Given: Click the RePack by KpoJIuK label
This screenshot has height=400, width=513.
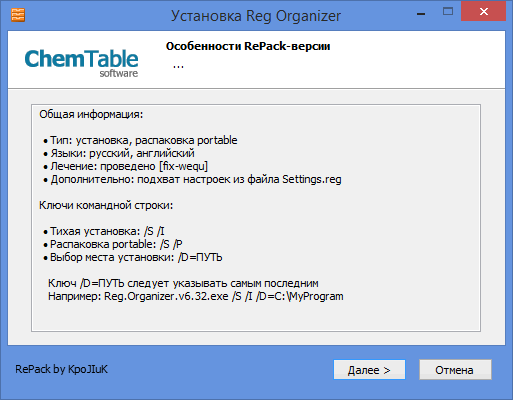Looking at the screenshot, I should 62,369.
